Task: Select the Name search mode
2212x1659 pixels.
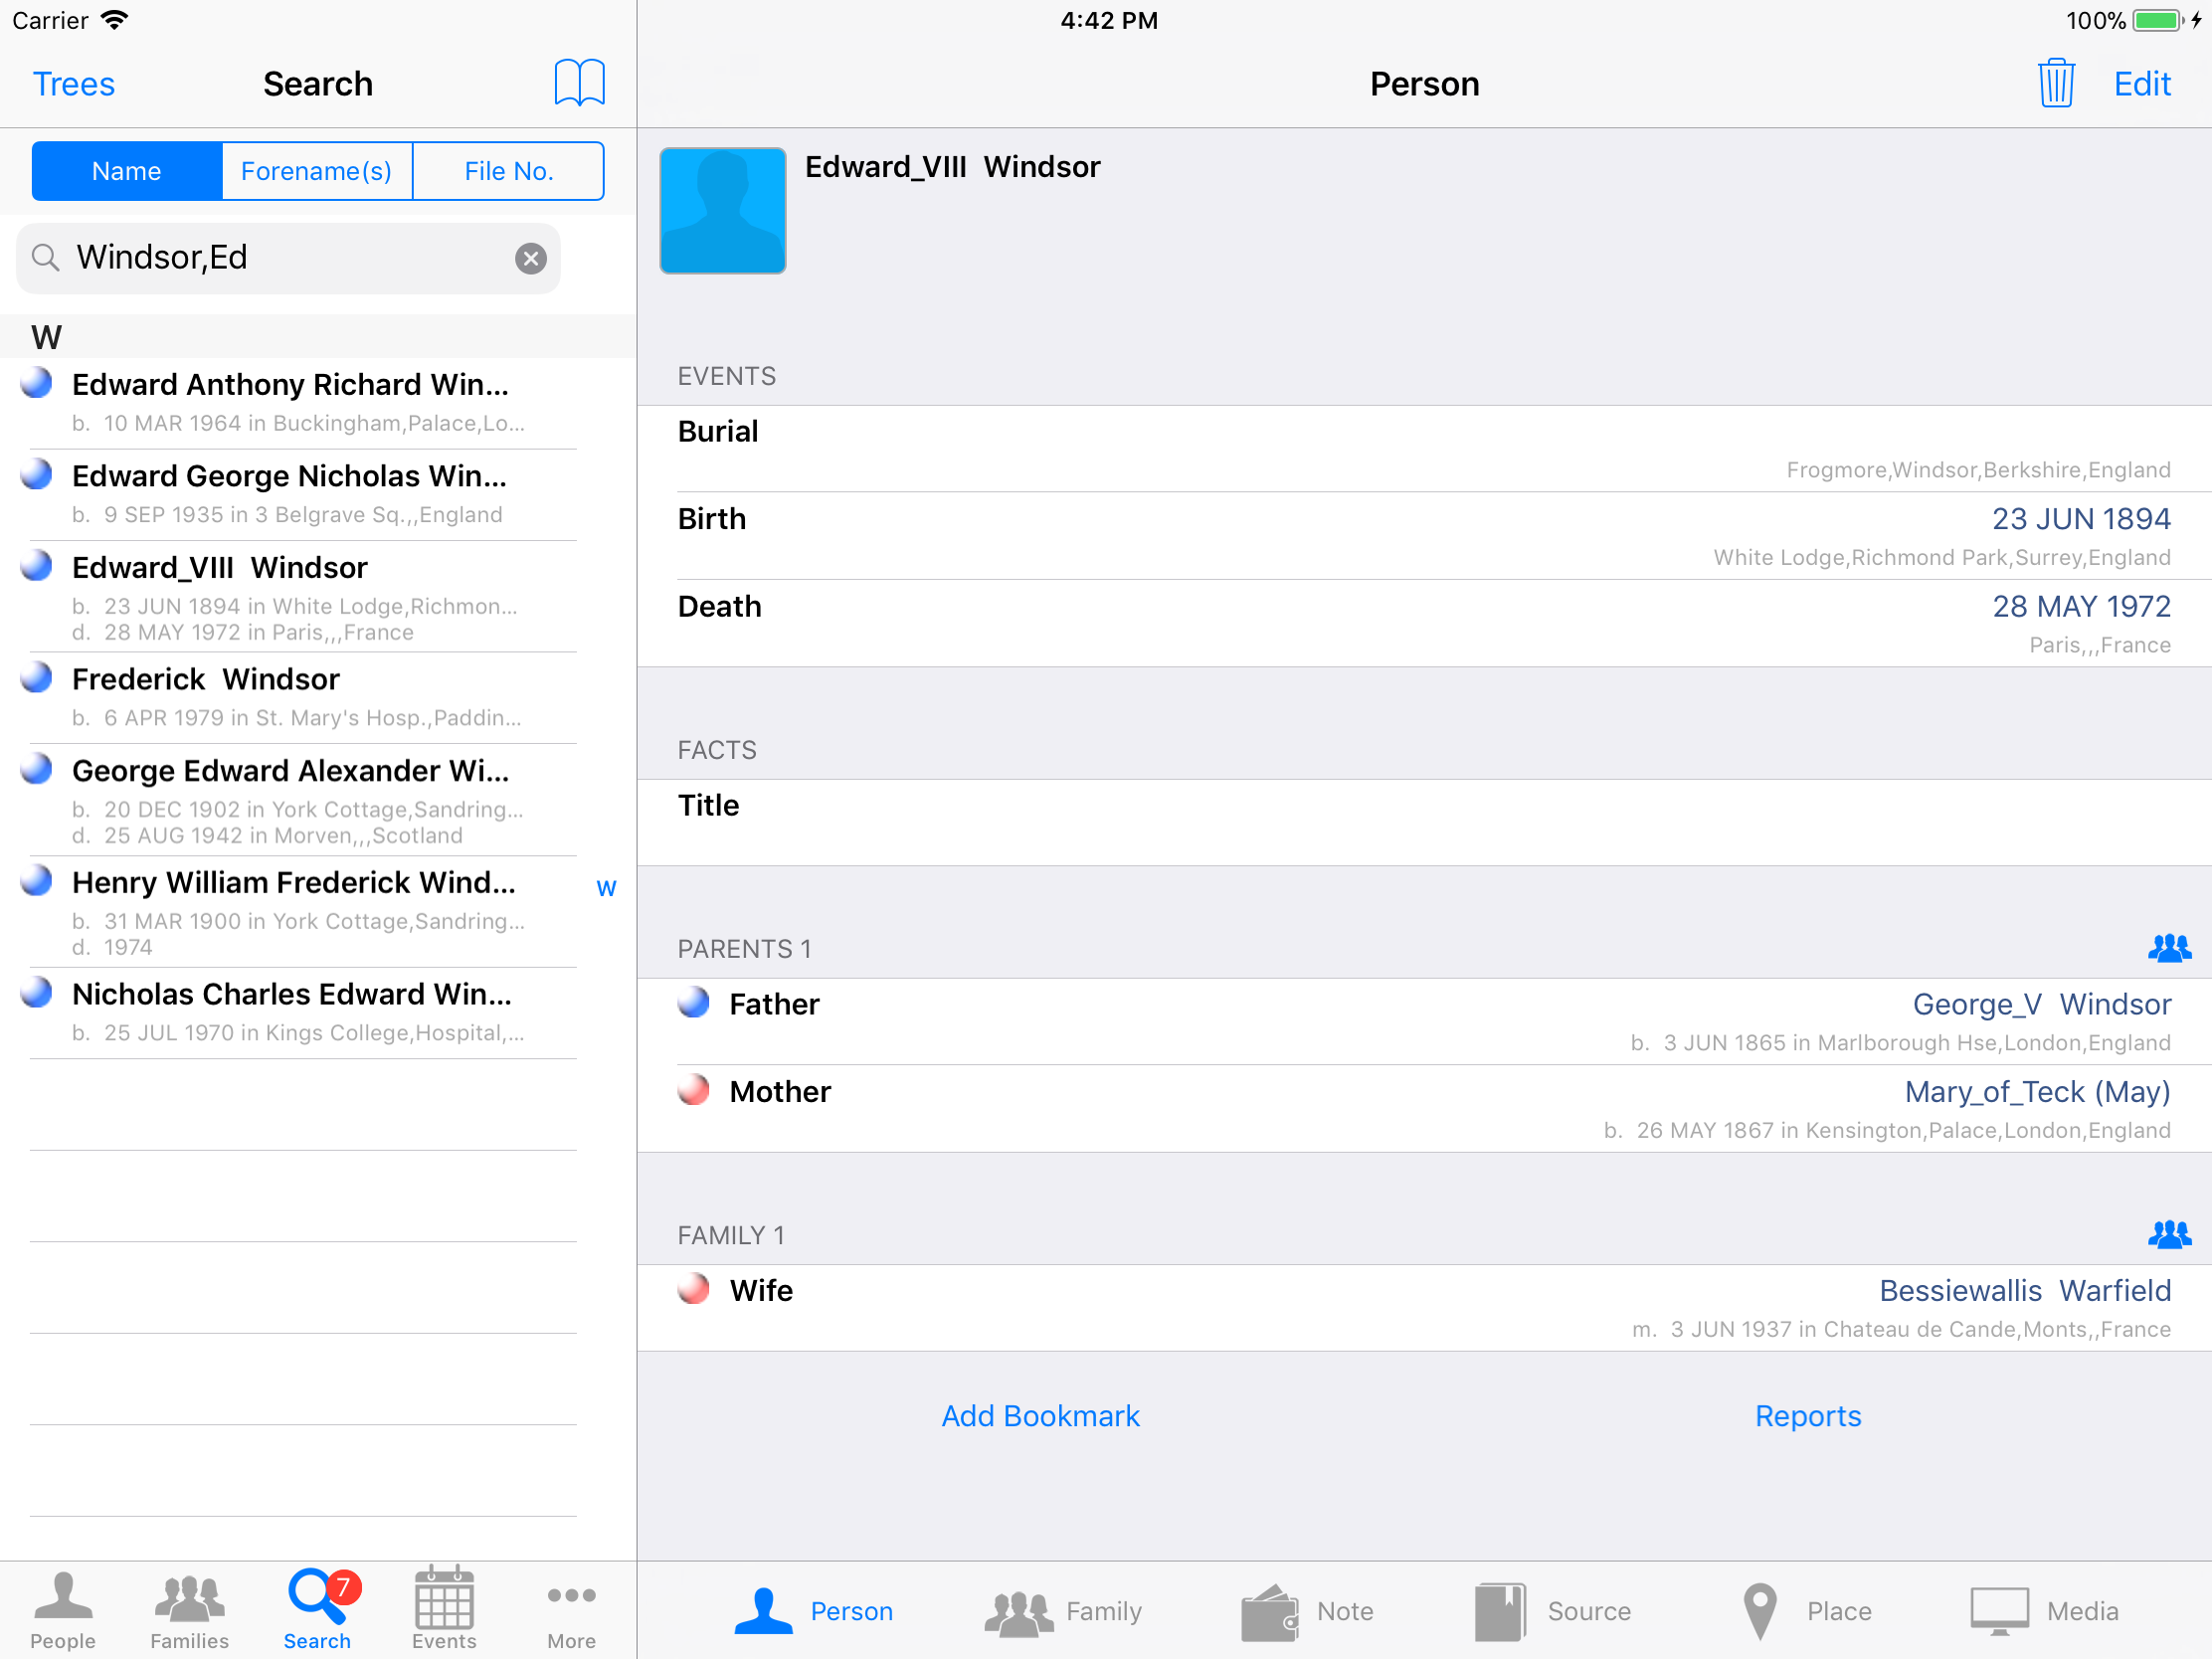Action: (127, 171)
